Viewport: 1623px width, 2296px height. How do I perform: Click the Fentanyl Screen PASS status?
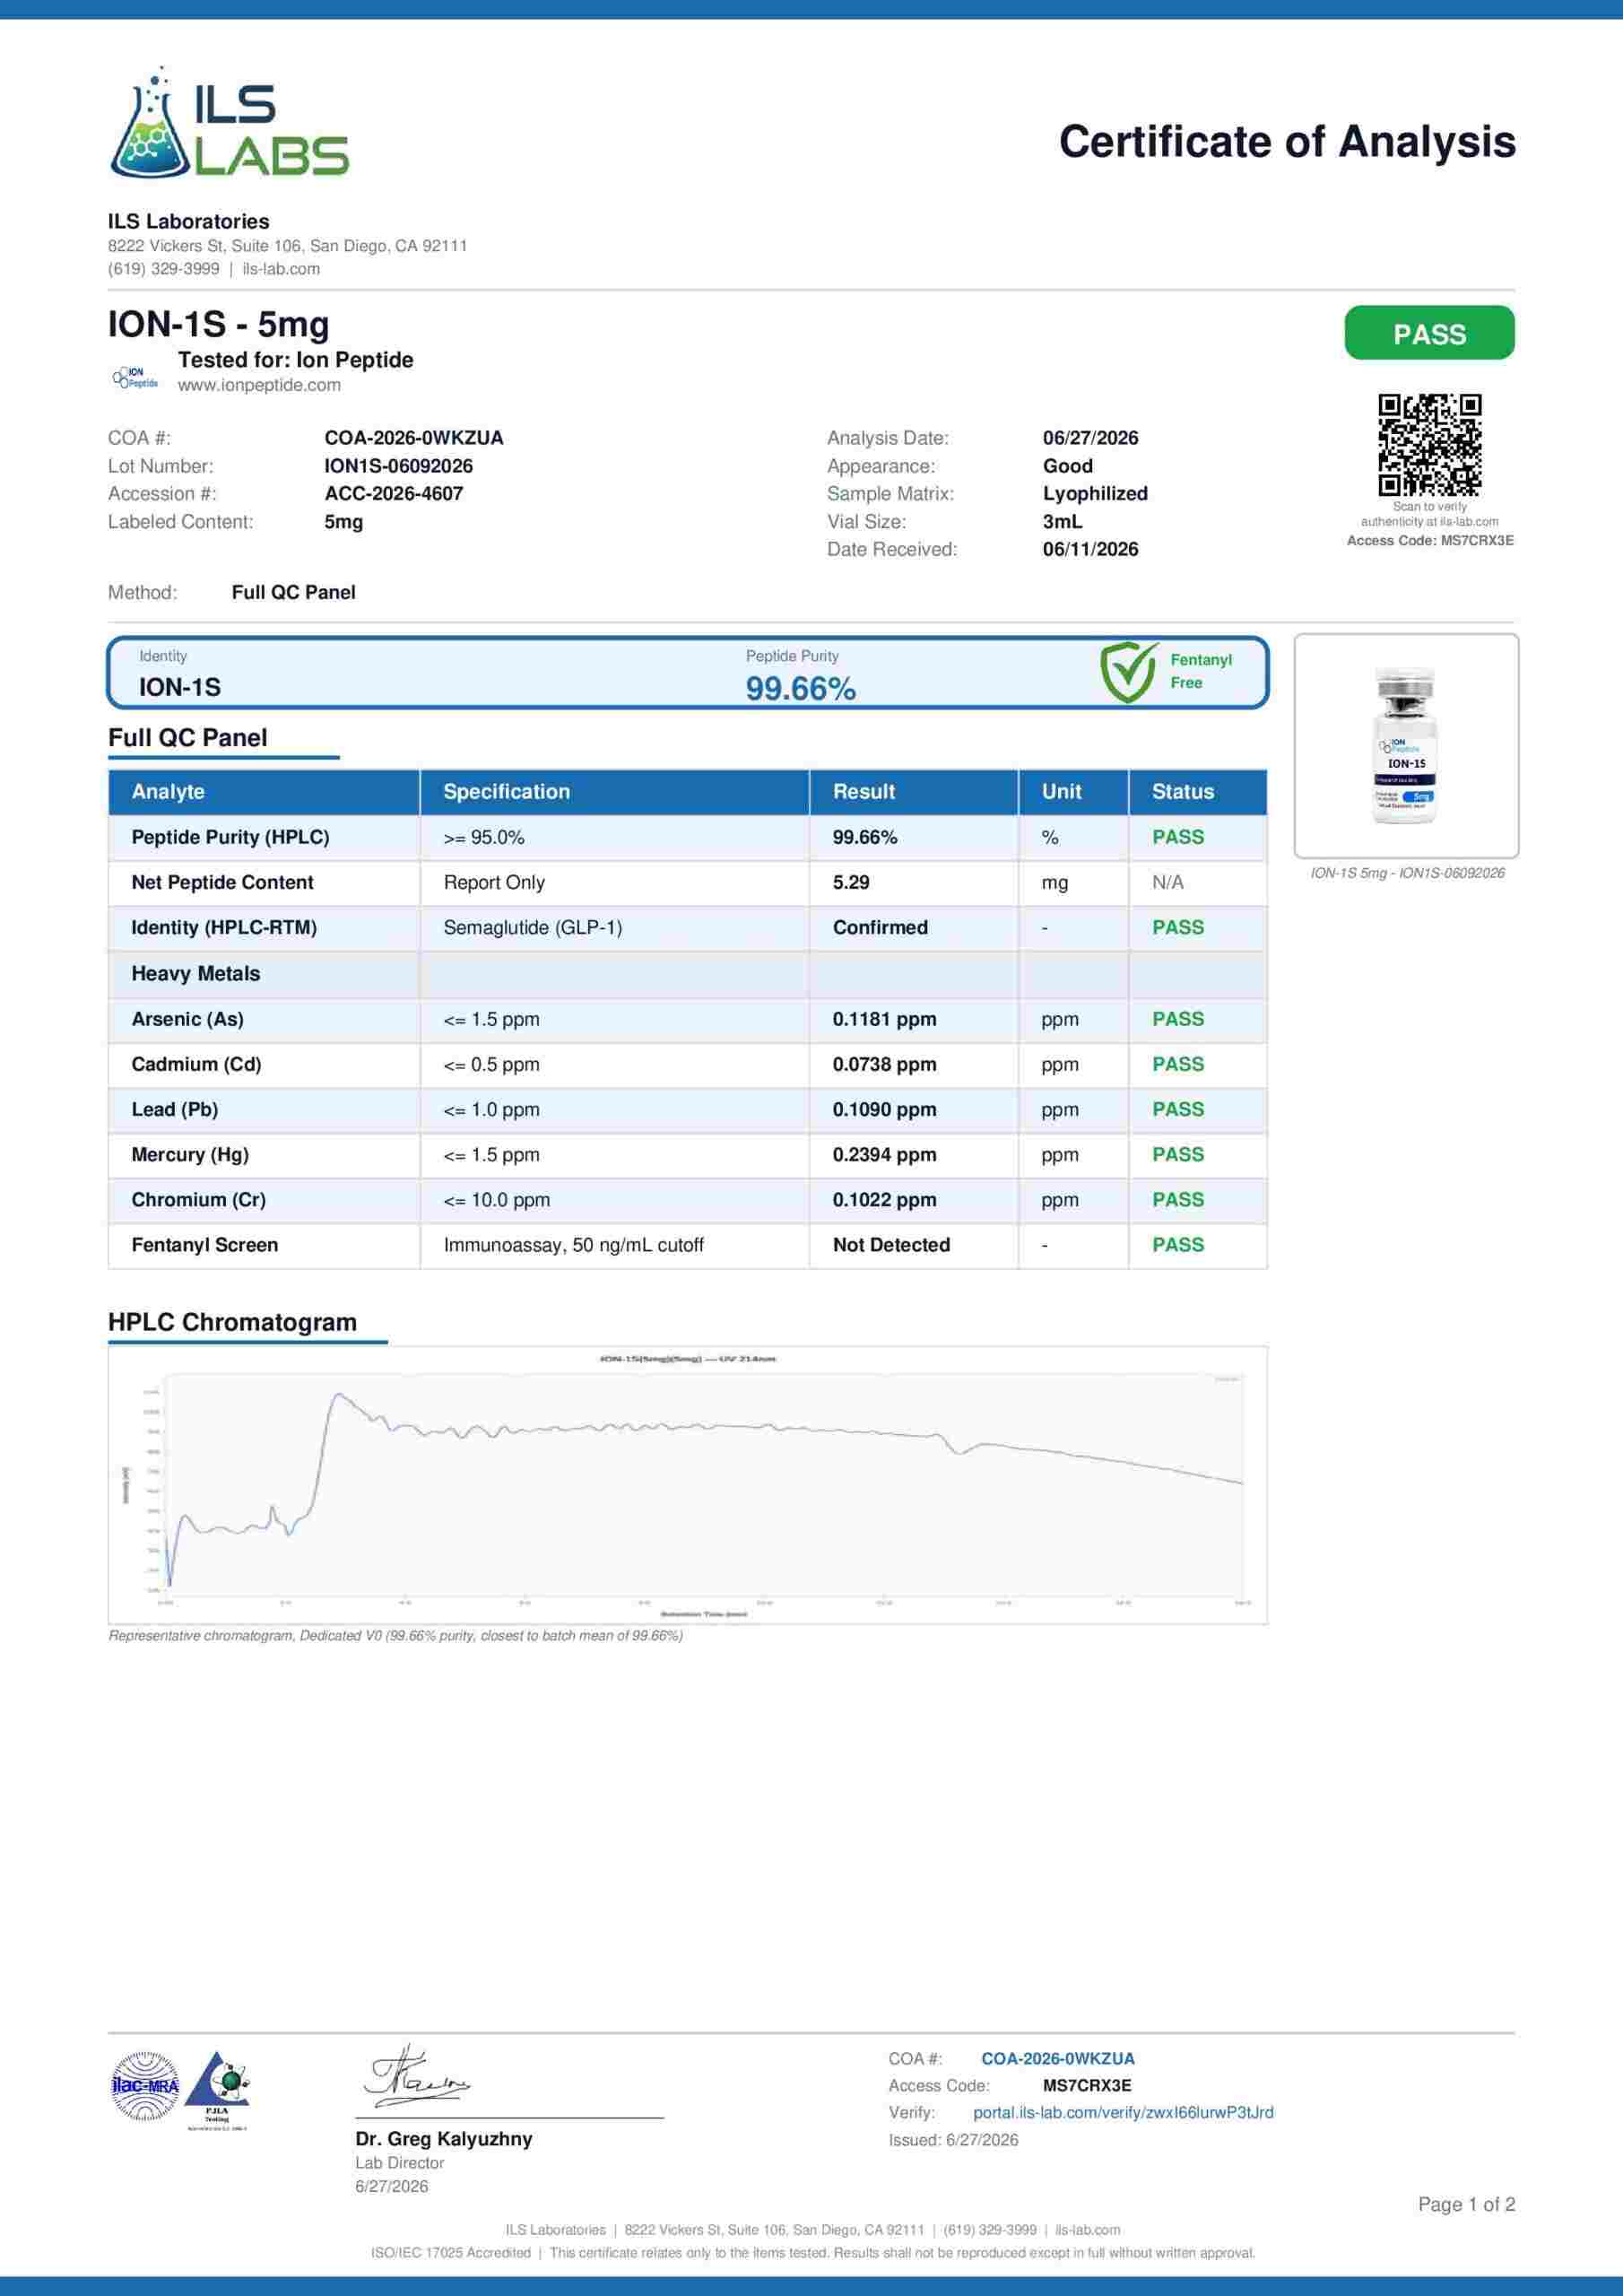pyautogui.click(x=1178, y=1245)
